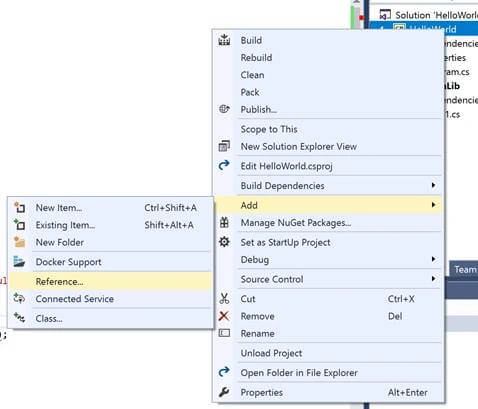Expand the Debug submenu arrow
The width and height of the screenshot is (478, 409).
coord(433,259)
